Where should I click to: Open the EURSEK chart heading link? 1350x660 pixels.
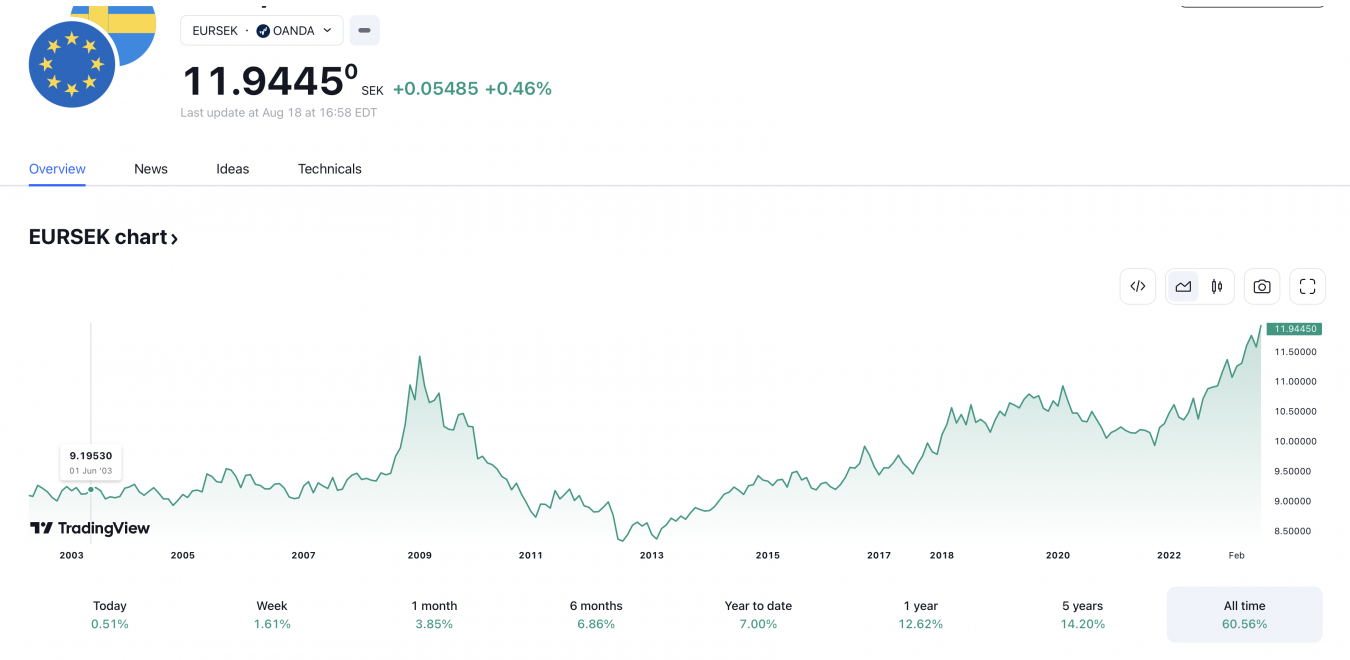[103, 238]
